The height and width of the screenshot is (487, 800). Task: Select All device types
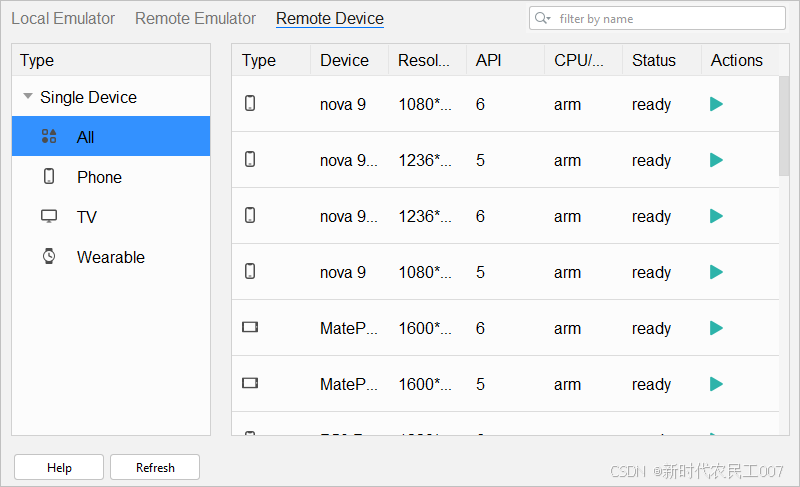coord(111,136)
